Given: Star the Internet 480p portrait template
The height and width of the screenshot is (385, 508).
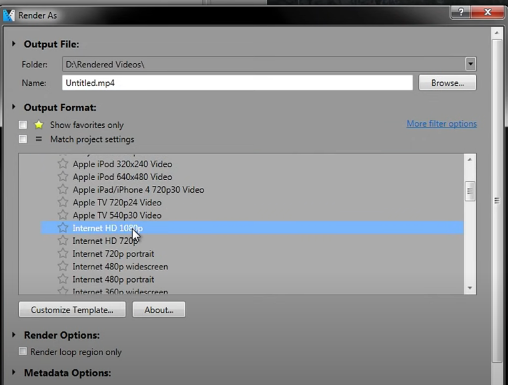Looking at the screenshot, I should 63,279.
